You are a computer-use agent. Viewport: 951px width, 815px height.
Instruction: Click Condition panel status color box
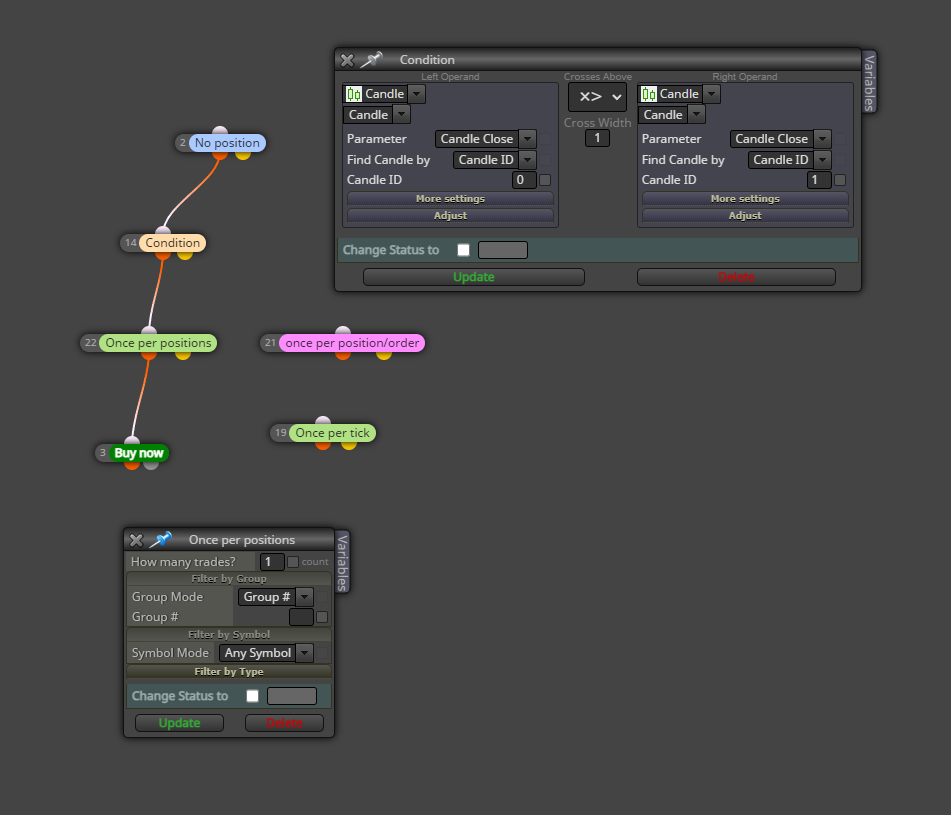pyautogui.click(x=503, y=250)
